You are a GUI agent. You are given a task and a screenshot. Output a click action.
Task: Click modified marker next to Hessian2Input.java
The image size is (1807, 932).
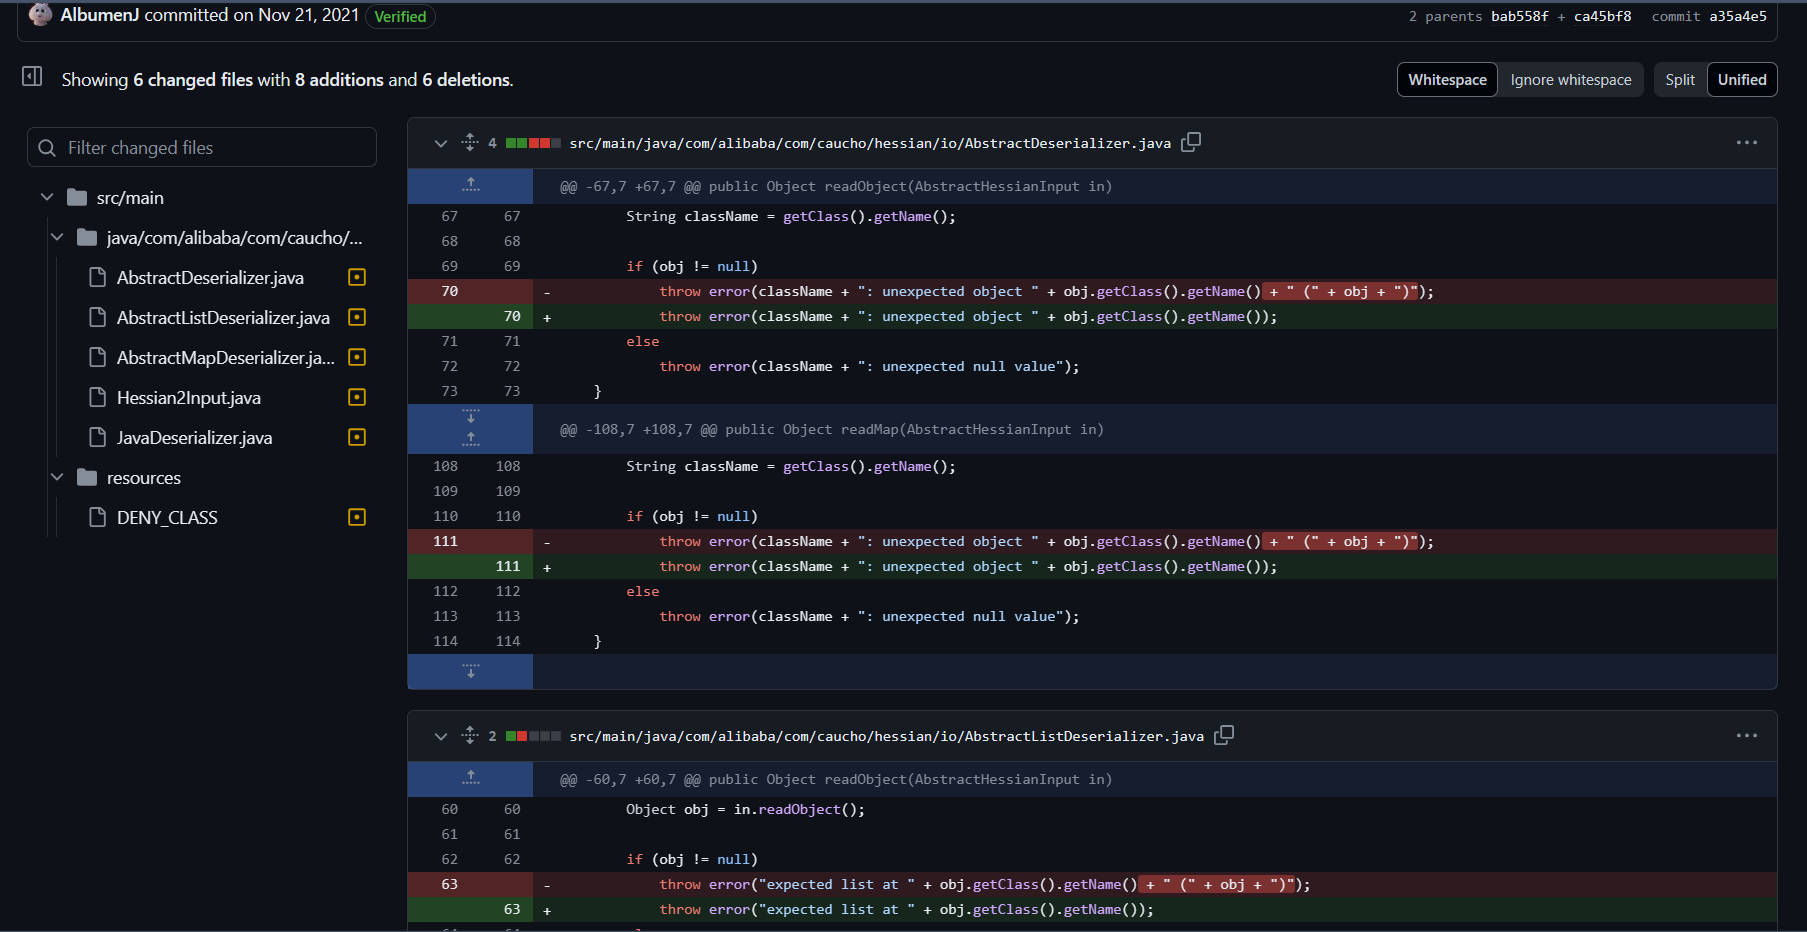point(357,397)
